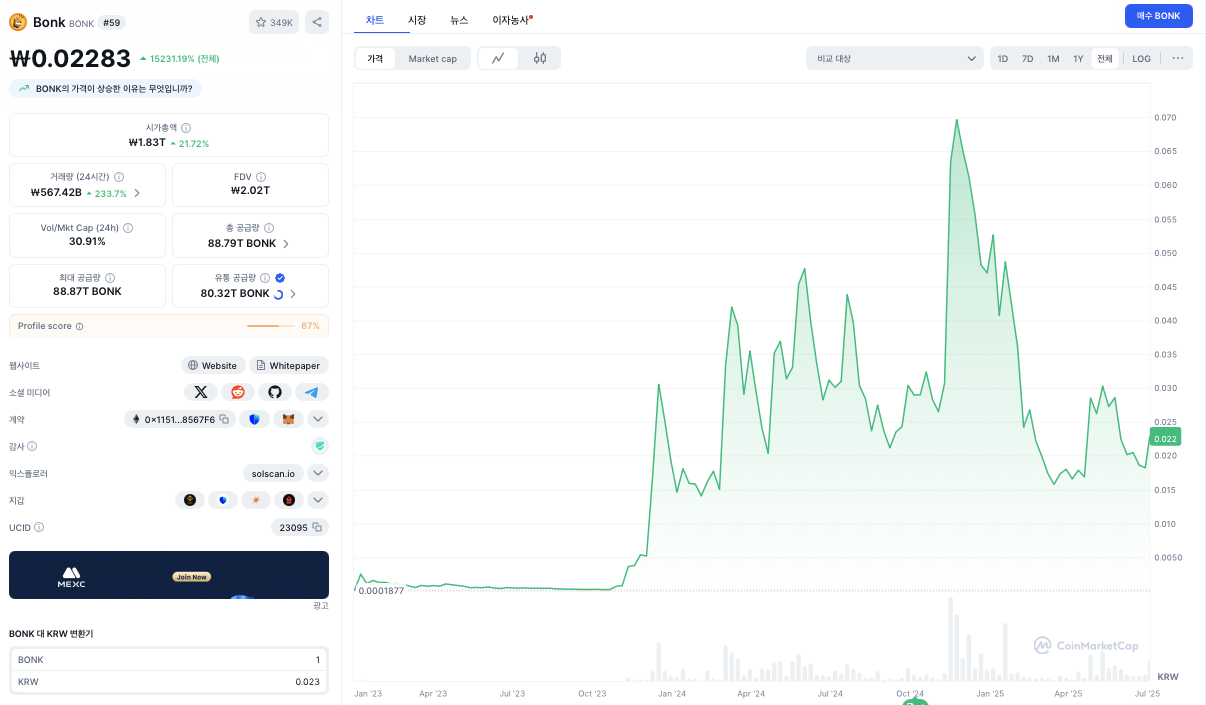Add Bonk to watchlist via star icon
This screenshot has width=1206, height=705.
[x=274, y=22]
